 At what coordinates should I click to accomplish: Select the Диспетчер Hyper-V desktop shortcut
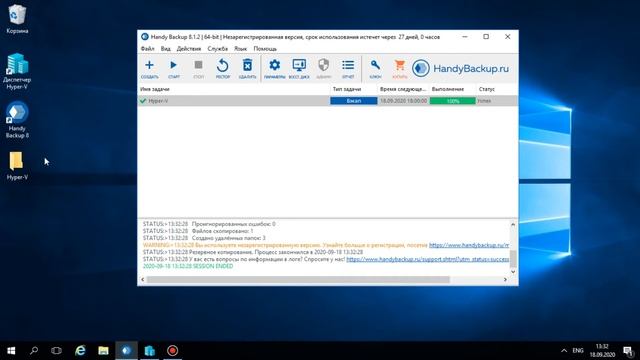pos(17,71)
